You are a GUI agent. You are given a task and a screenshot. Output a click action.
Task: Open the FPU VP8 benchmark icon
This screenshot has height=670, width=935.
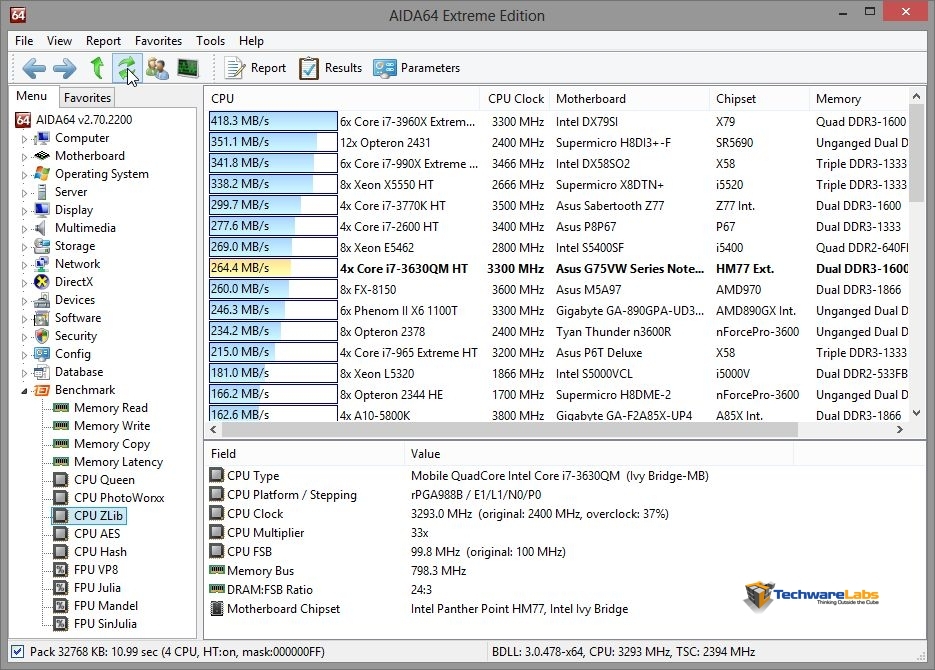click(61, 570)
